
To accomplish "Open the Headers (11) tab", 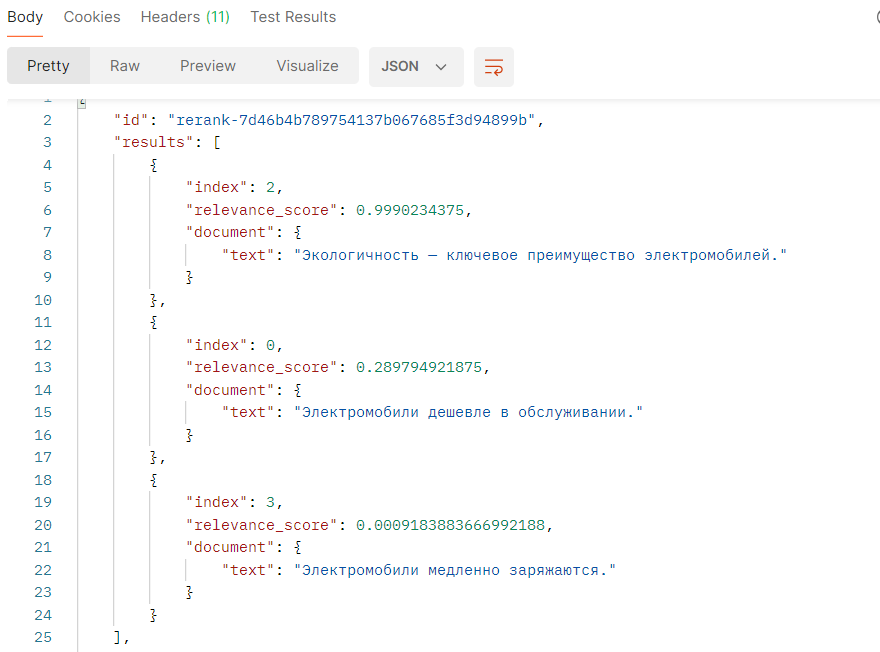I will click(185, 17).
